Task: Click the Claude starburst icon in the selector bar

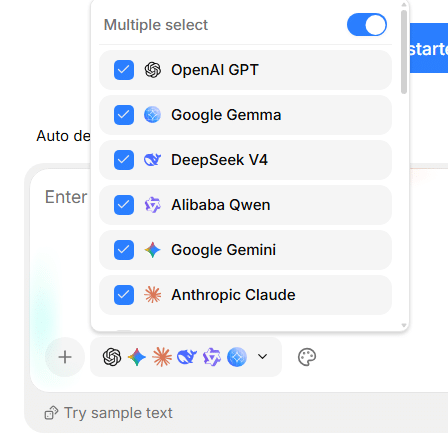Action: tap(162, 357)
